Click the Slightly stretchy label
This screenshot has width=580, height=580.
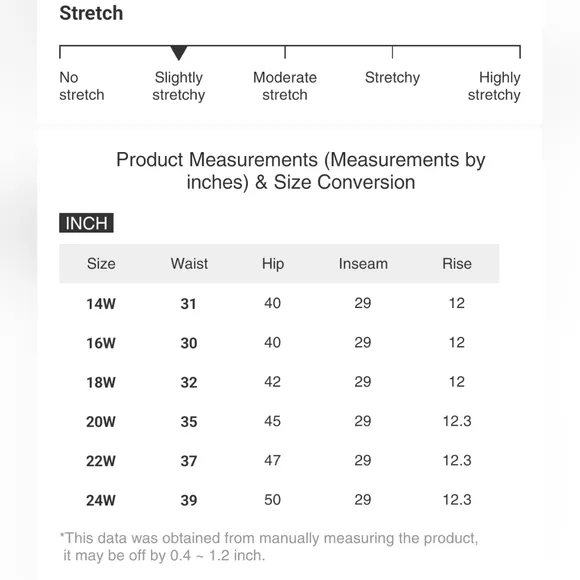tap(179, 86)
